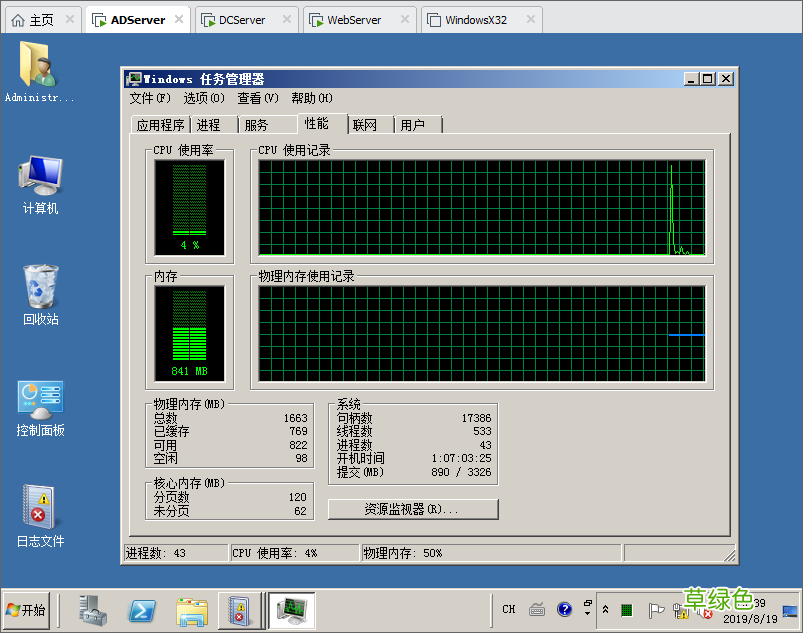Launch PowerShell from the taskbar
Image resolution: width=803 pixels, height=633 pixels.
[x=141, y=610]
